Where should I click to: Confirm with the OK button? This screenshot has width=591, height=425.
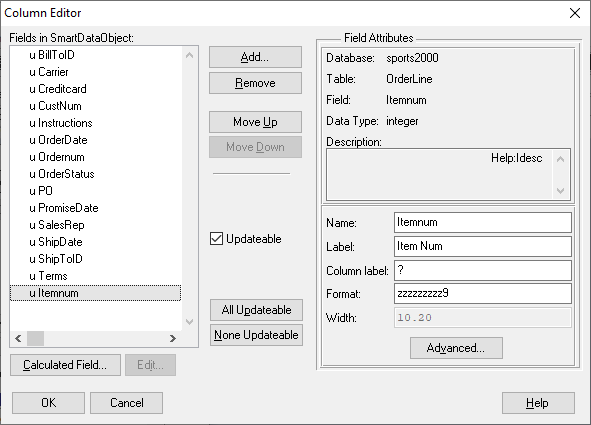pyautogui.click(x=48, y=403)
